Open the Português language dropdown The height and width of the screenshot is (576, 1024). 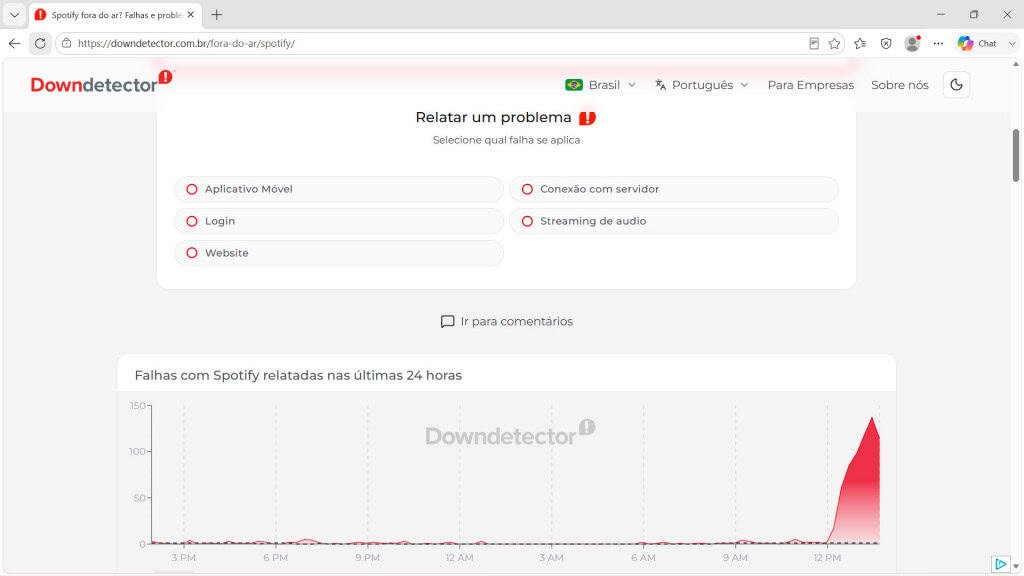[x=701, y=85]
